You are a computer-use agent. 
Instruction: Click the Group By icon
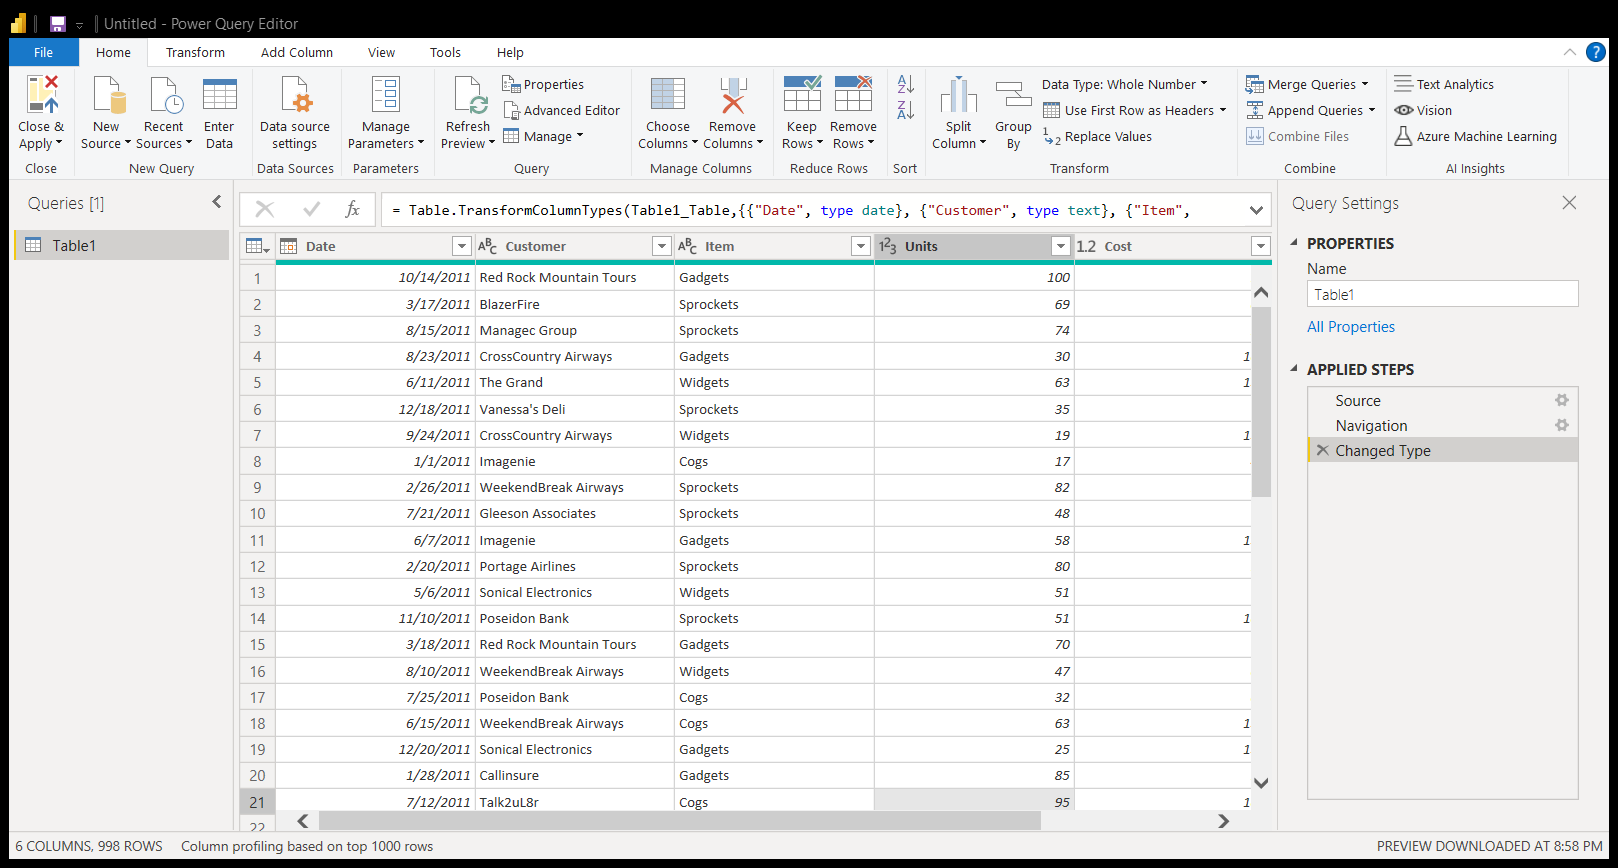click(1013, 94)
